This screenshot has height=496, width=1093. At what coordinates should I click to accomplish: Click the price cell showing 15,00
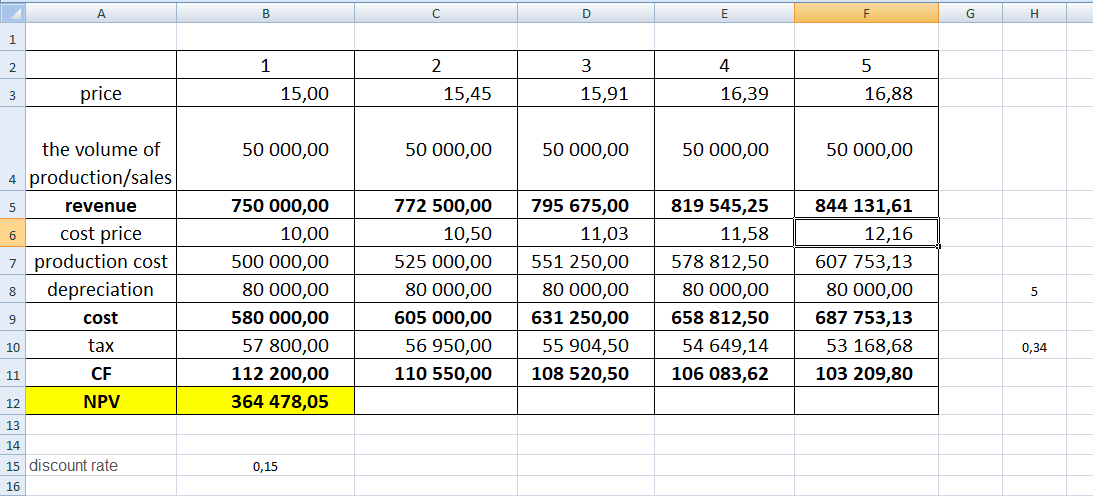point(265,94)
